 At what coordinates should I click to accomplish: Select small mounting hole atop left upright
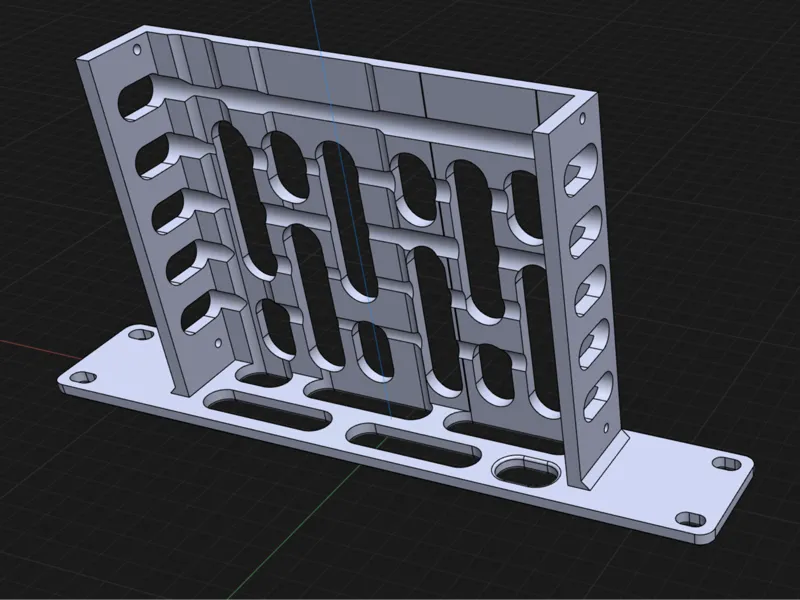click(137, 50)
